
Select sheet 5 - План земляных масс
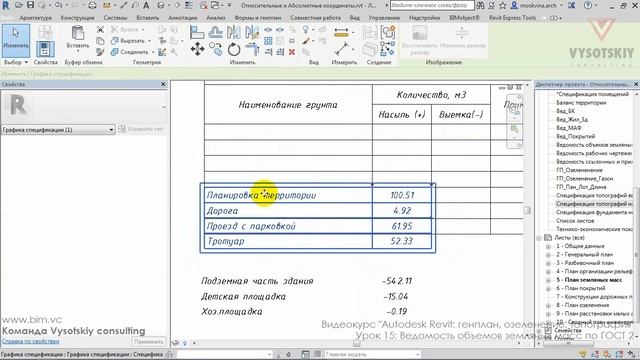tap(589, 280)
